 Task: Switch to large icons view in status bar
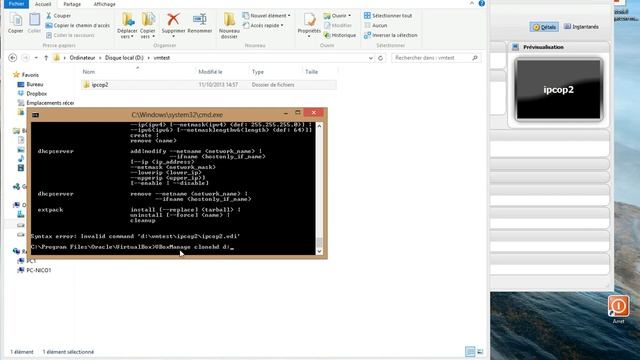tap(480, 351)
